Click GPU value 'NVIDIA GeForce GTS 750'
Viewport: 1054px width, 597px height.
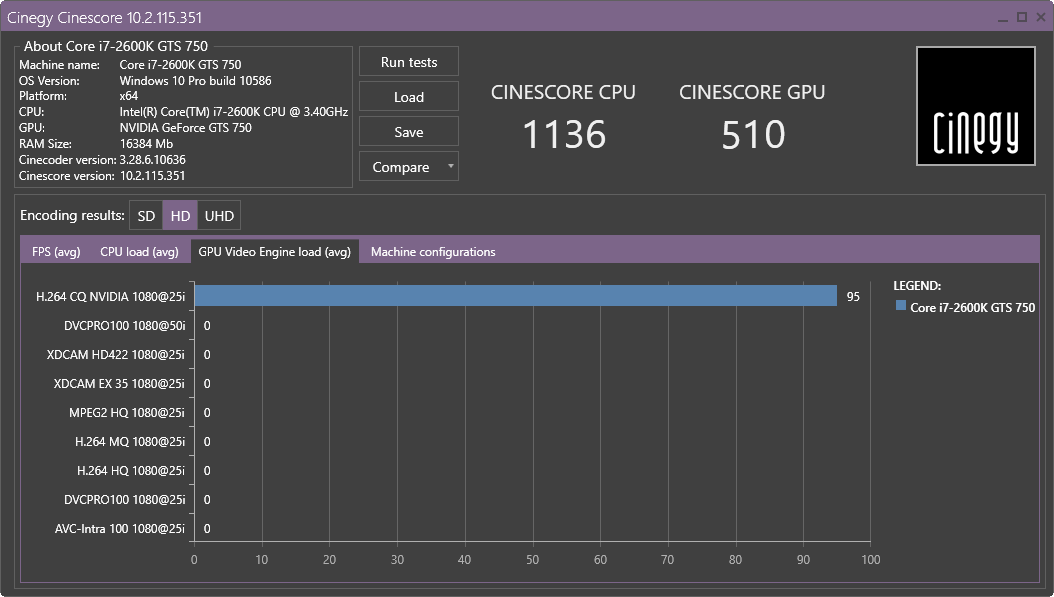[186, 128]
